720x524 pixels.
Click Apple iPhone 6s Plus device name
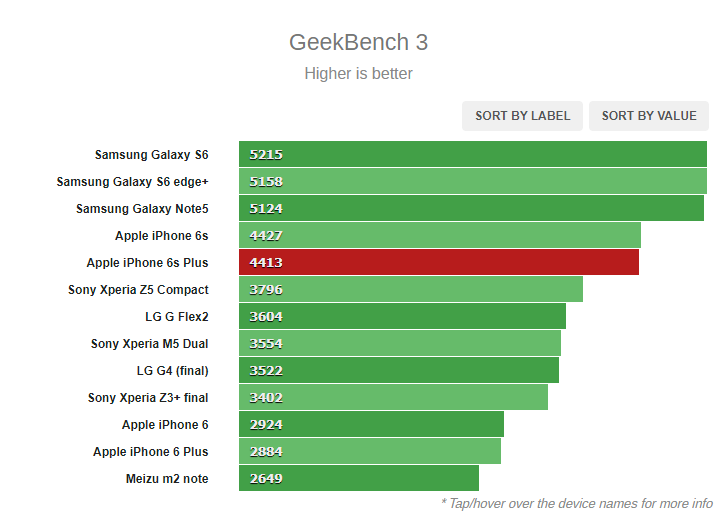148,263
